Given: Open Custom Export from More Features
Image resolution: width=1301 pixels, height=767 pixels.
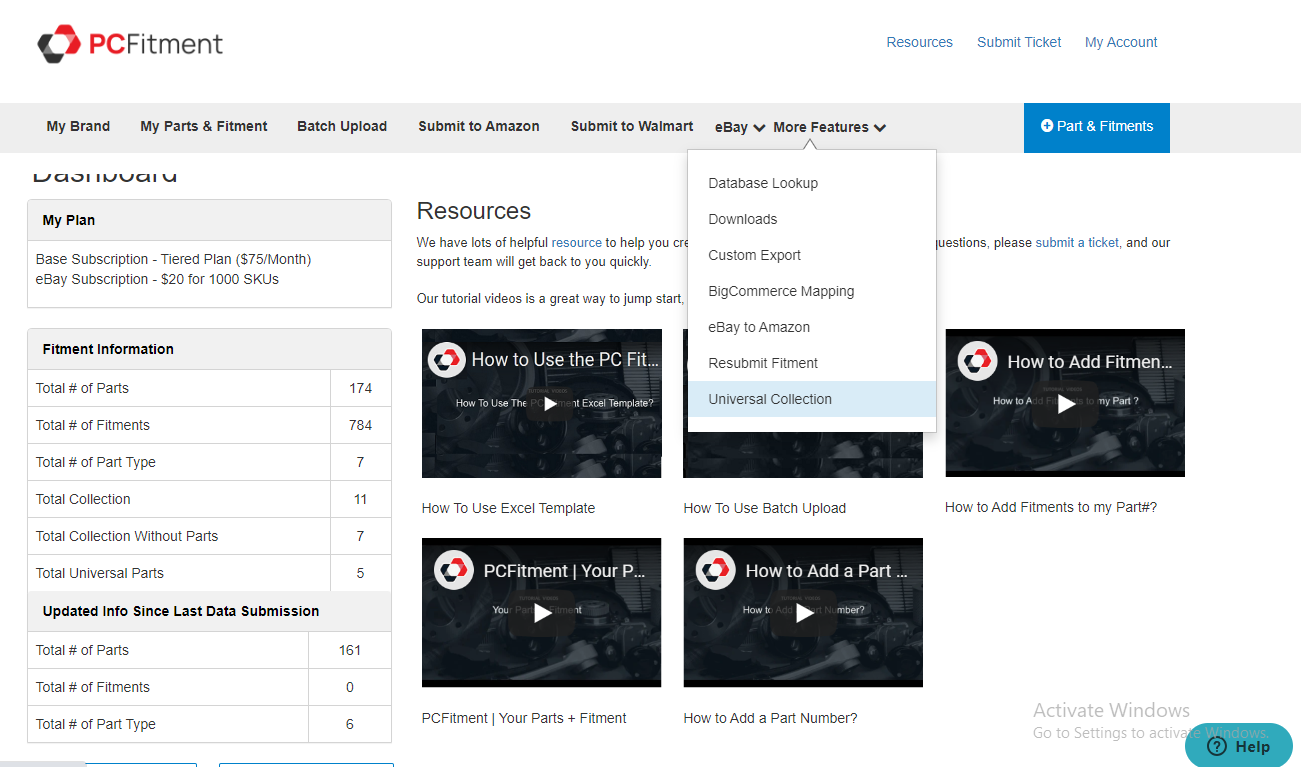Looking at the screenshot, I should 754,255.
